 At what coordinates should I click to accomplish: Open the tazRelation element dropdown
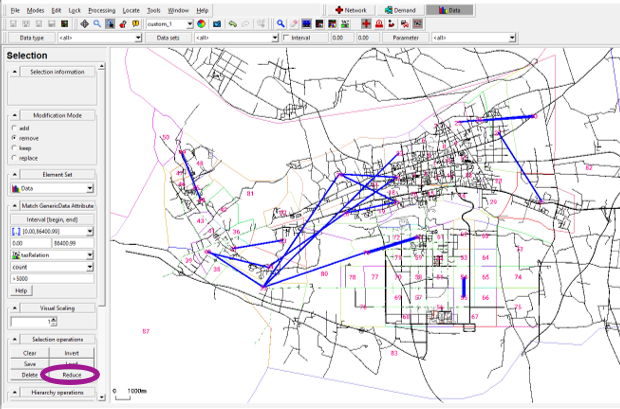click(90, 256)
